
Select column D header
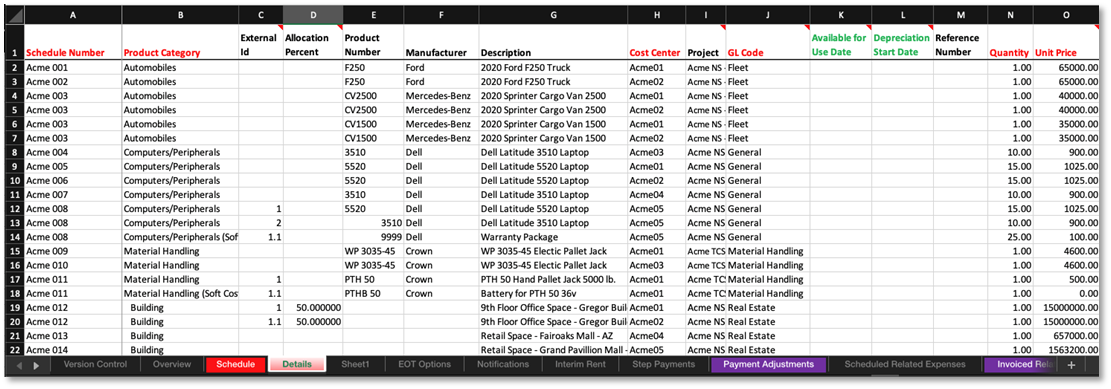tap(312, 14)
